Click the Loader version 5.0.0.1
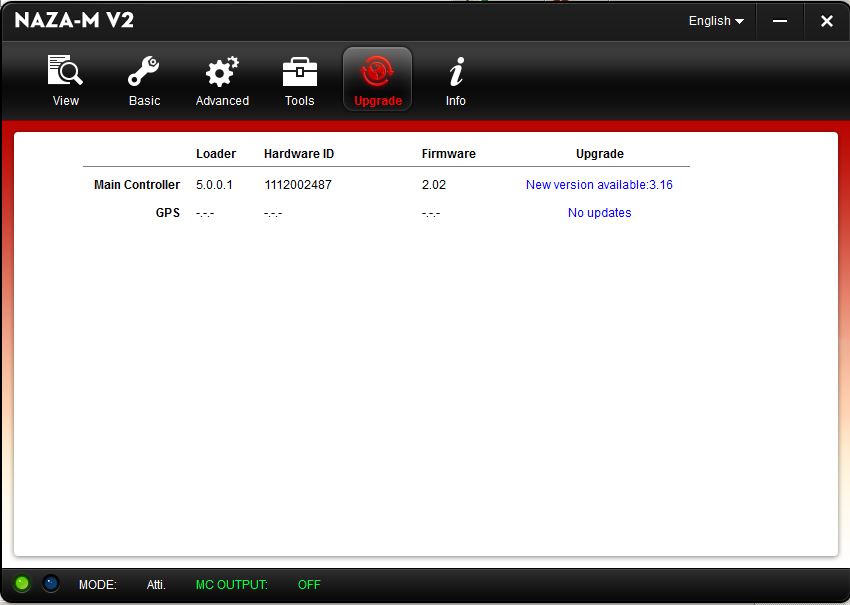850x605 pixels. (214, 185)
